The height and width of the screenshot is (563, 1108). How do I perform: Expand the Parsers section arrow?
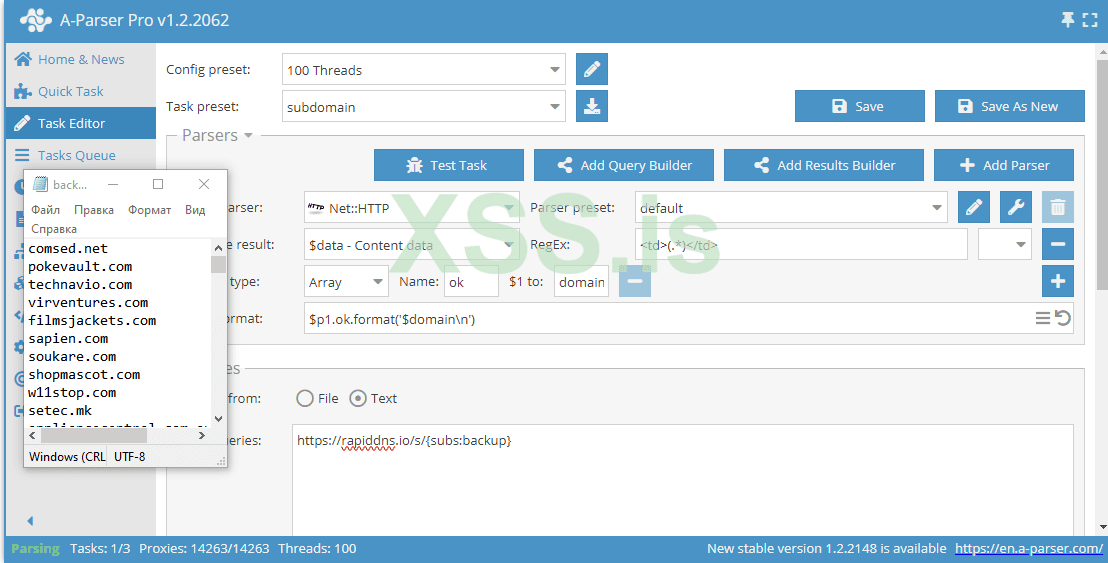(x=248, y=136)
